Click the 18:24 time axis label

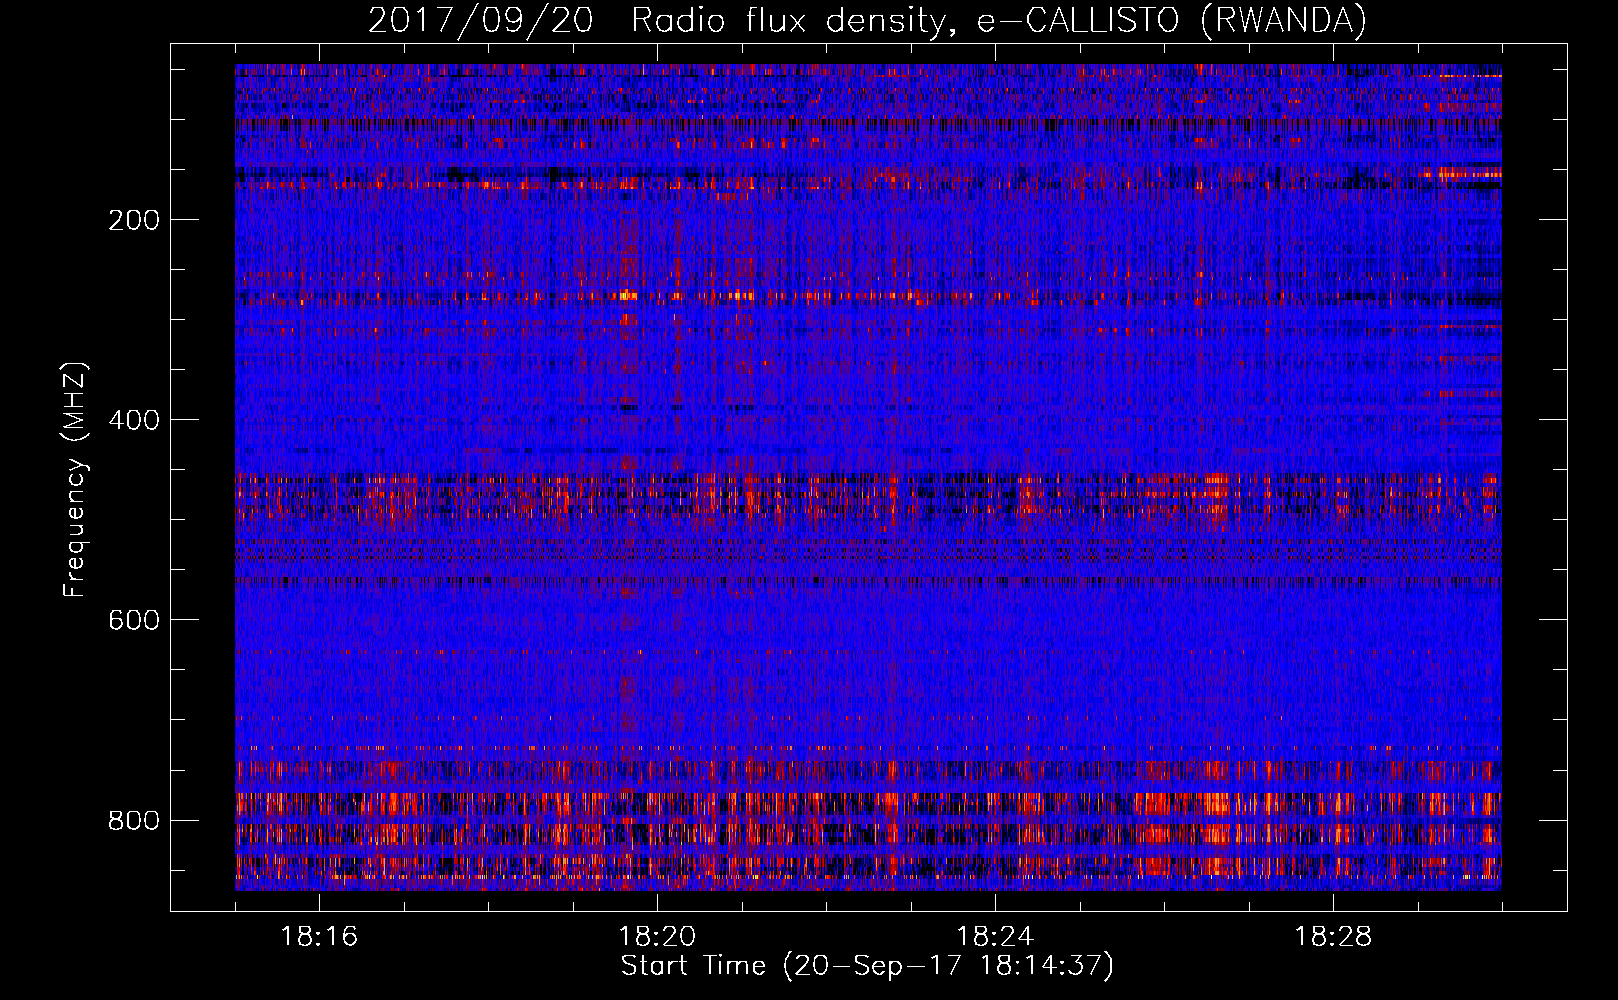(995, 937)
